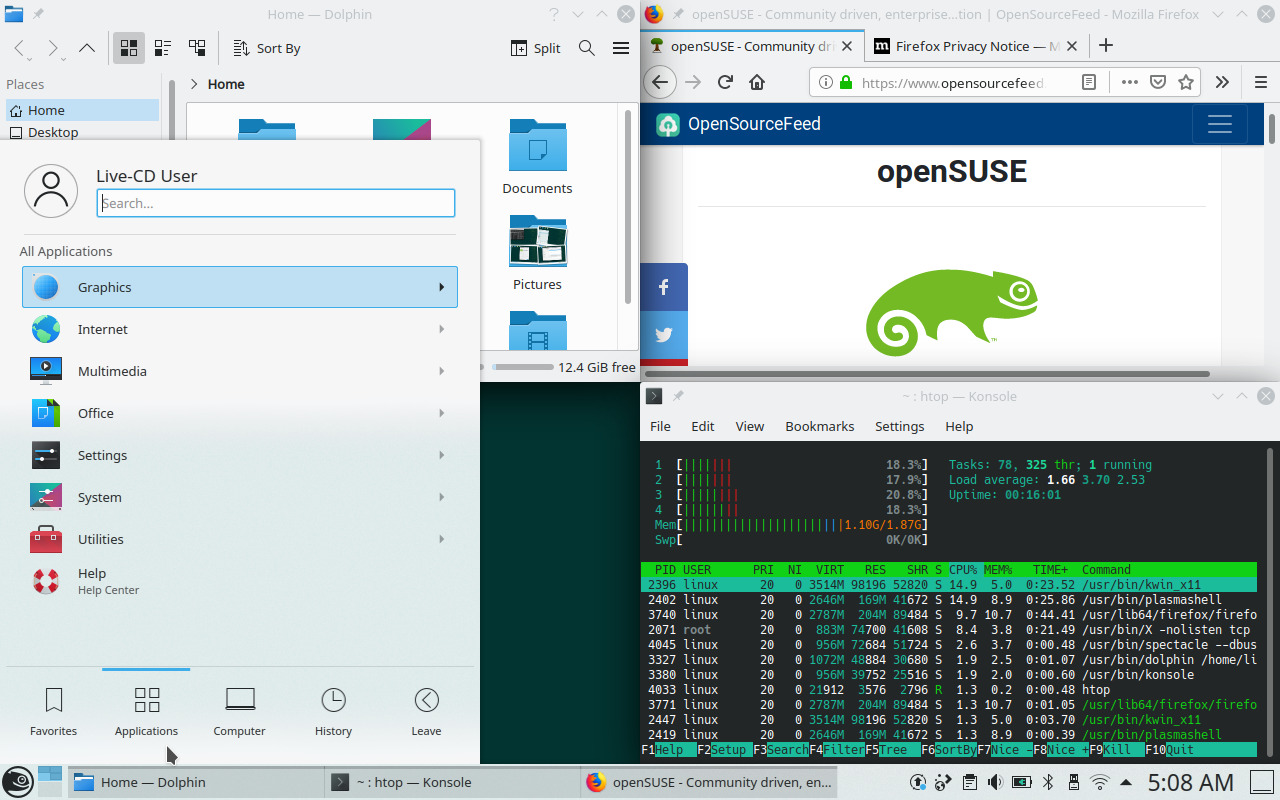The image size is (1280, 800).
Task: Expand the Office category
Action: pyautogui.click(x=240, y=413)
